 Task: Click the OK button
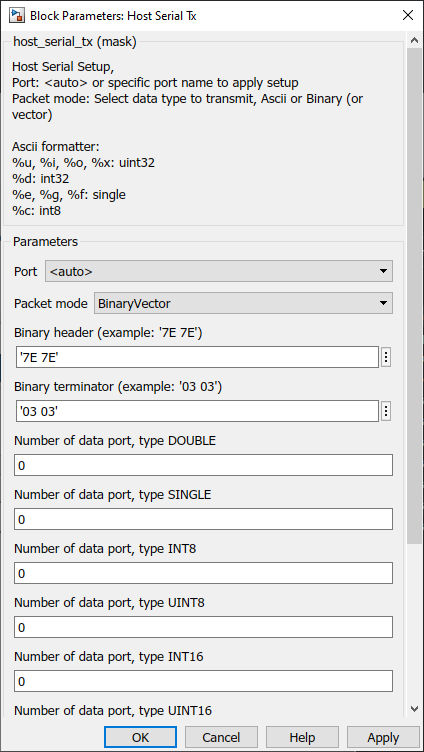tap(140, 738)
